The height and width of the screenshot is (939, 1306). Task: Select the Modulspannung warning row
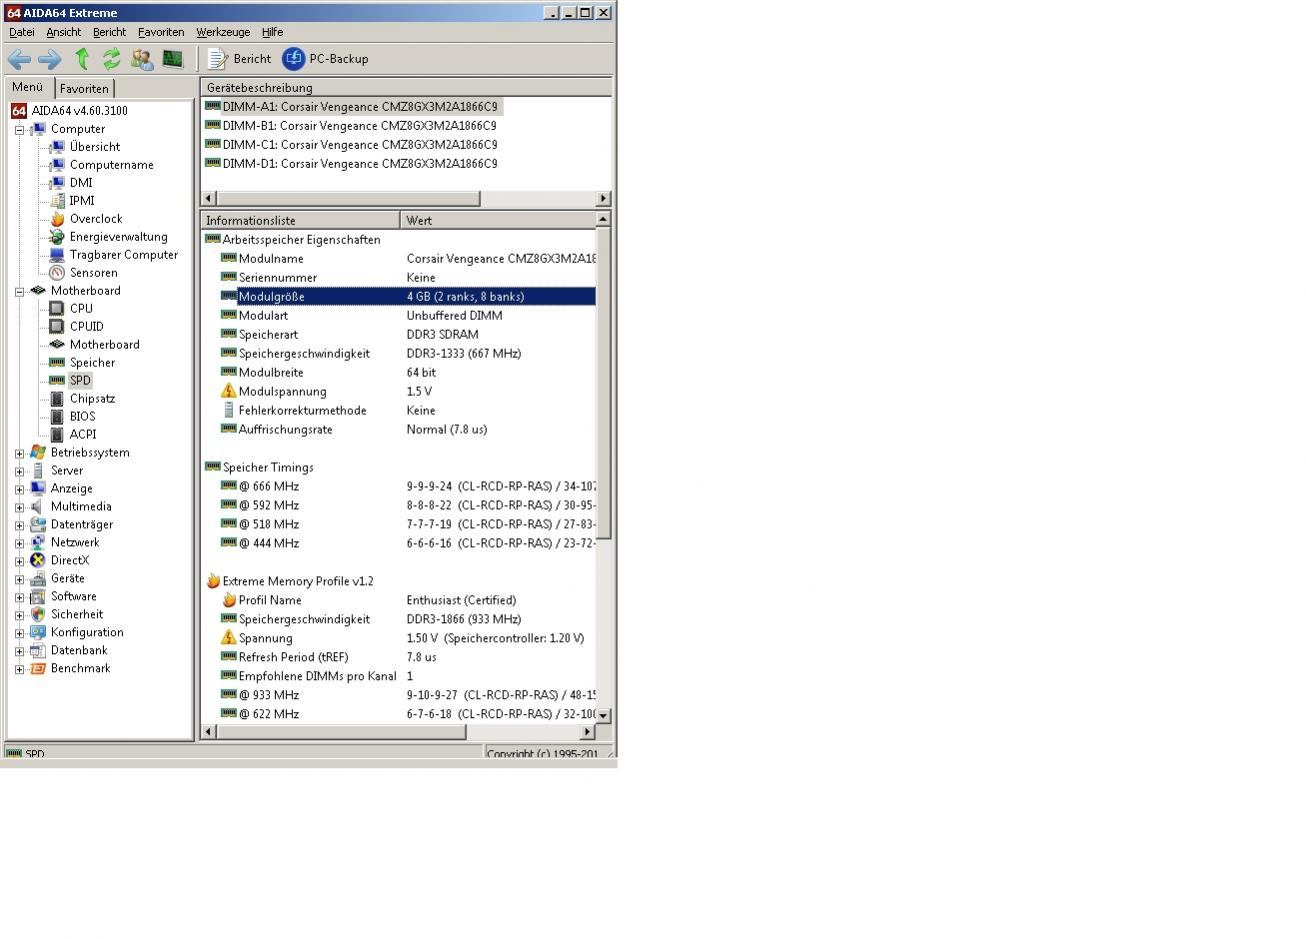pyautogui.click(x=408, y=392)
